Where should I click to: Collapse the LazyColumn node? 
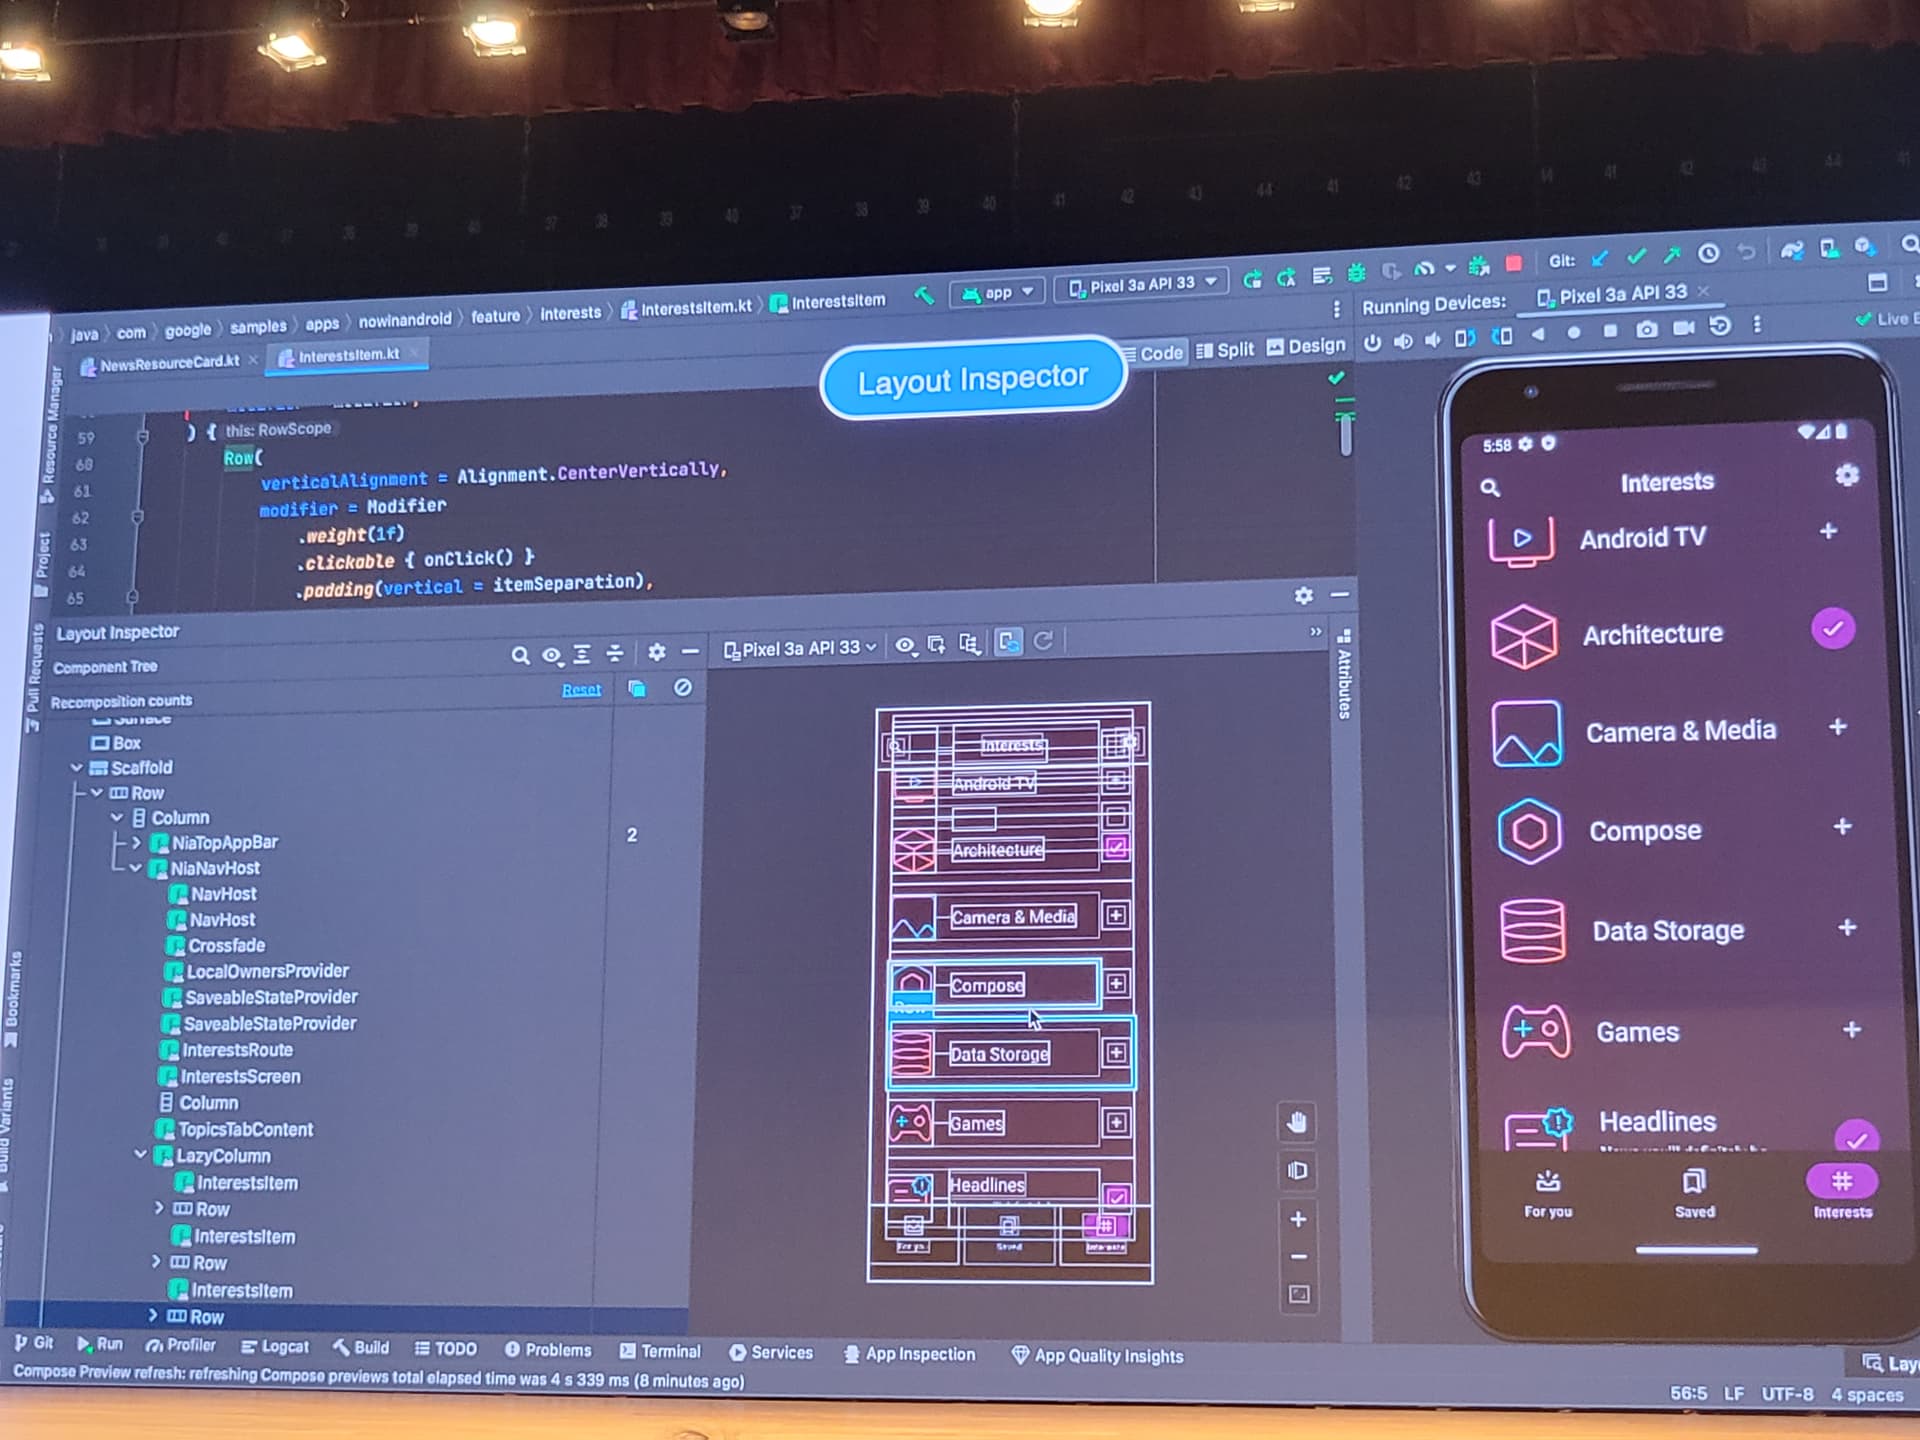click(x=141, y=1155)
